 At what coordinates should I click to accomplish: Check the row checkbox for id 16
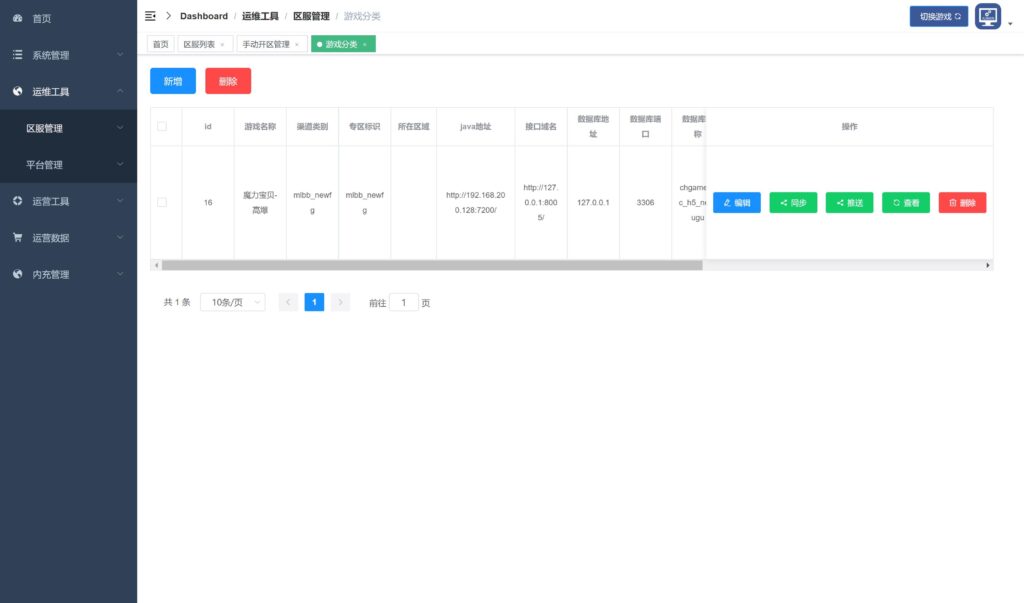tap(162, 202)
